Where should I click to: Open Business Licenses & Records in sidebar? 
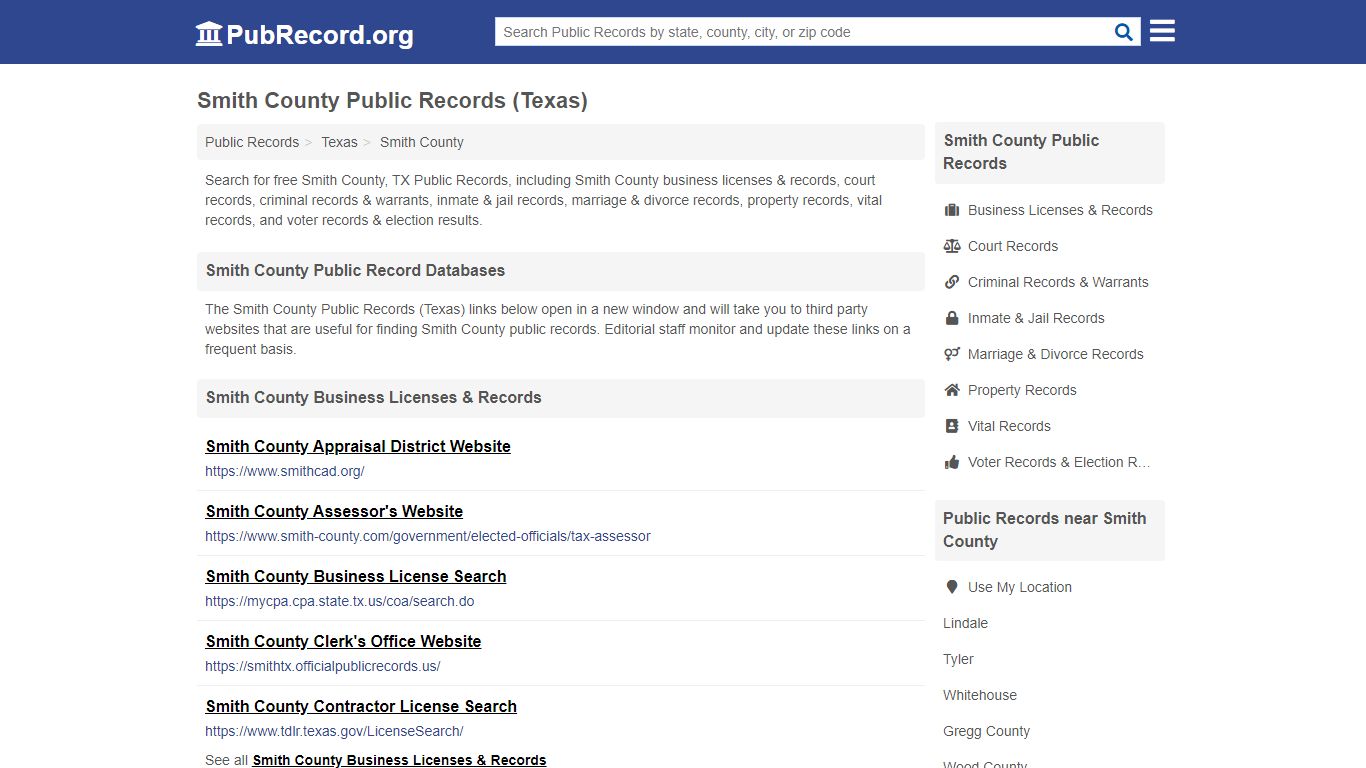pos(1060,210)
